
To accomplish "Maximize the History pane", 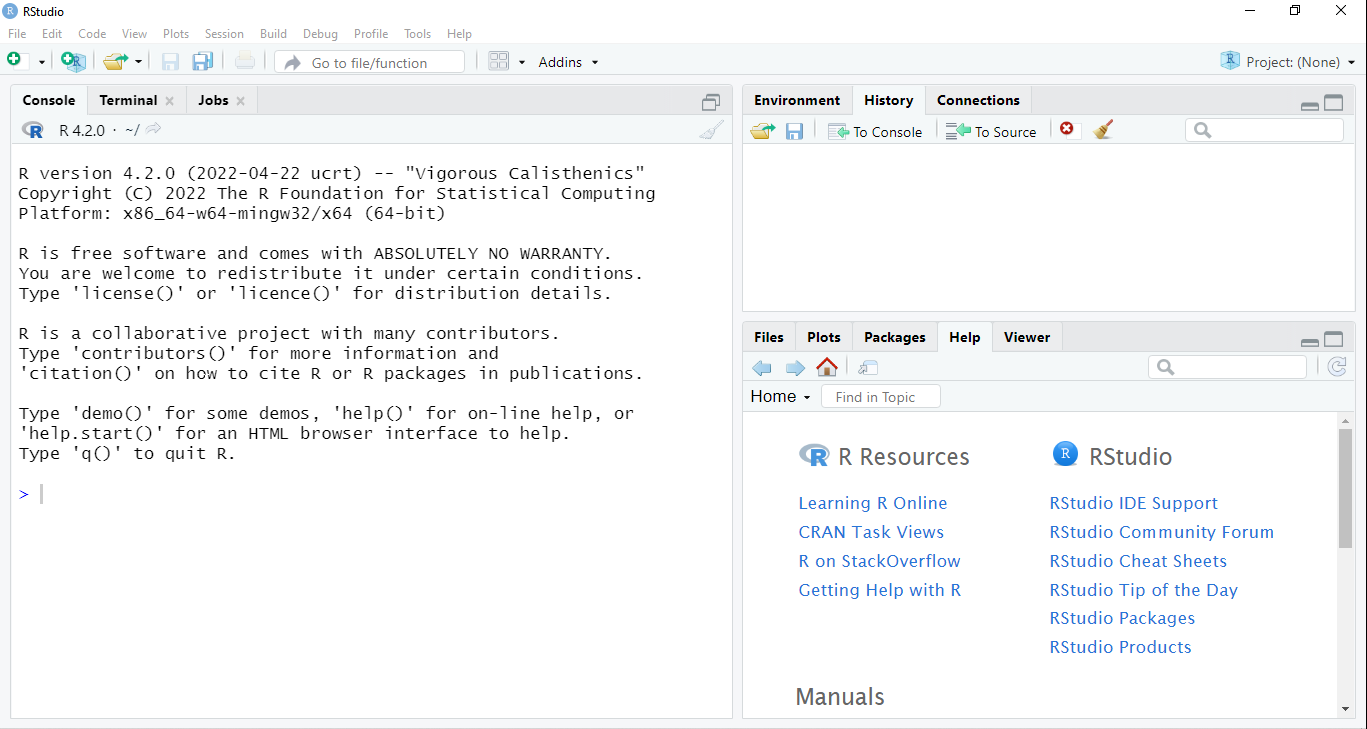I will point(1334,102).
